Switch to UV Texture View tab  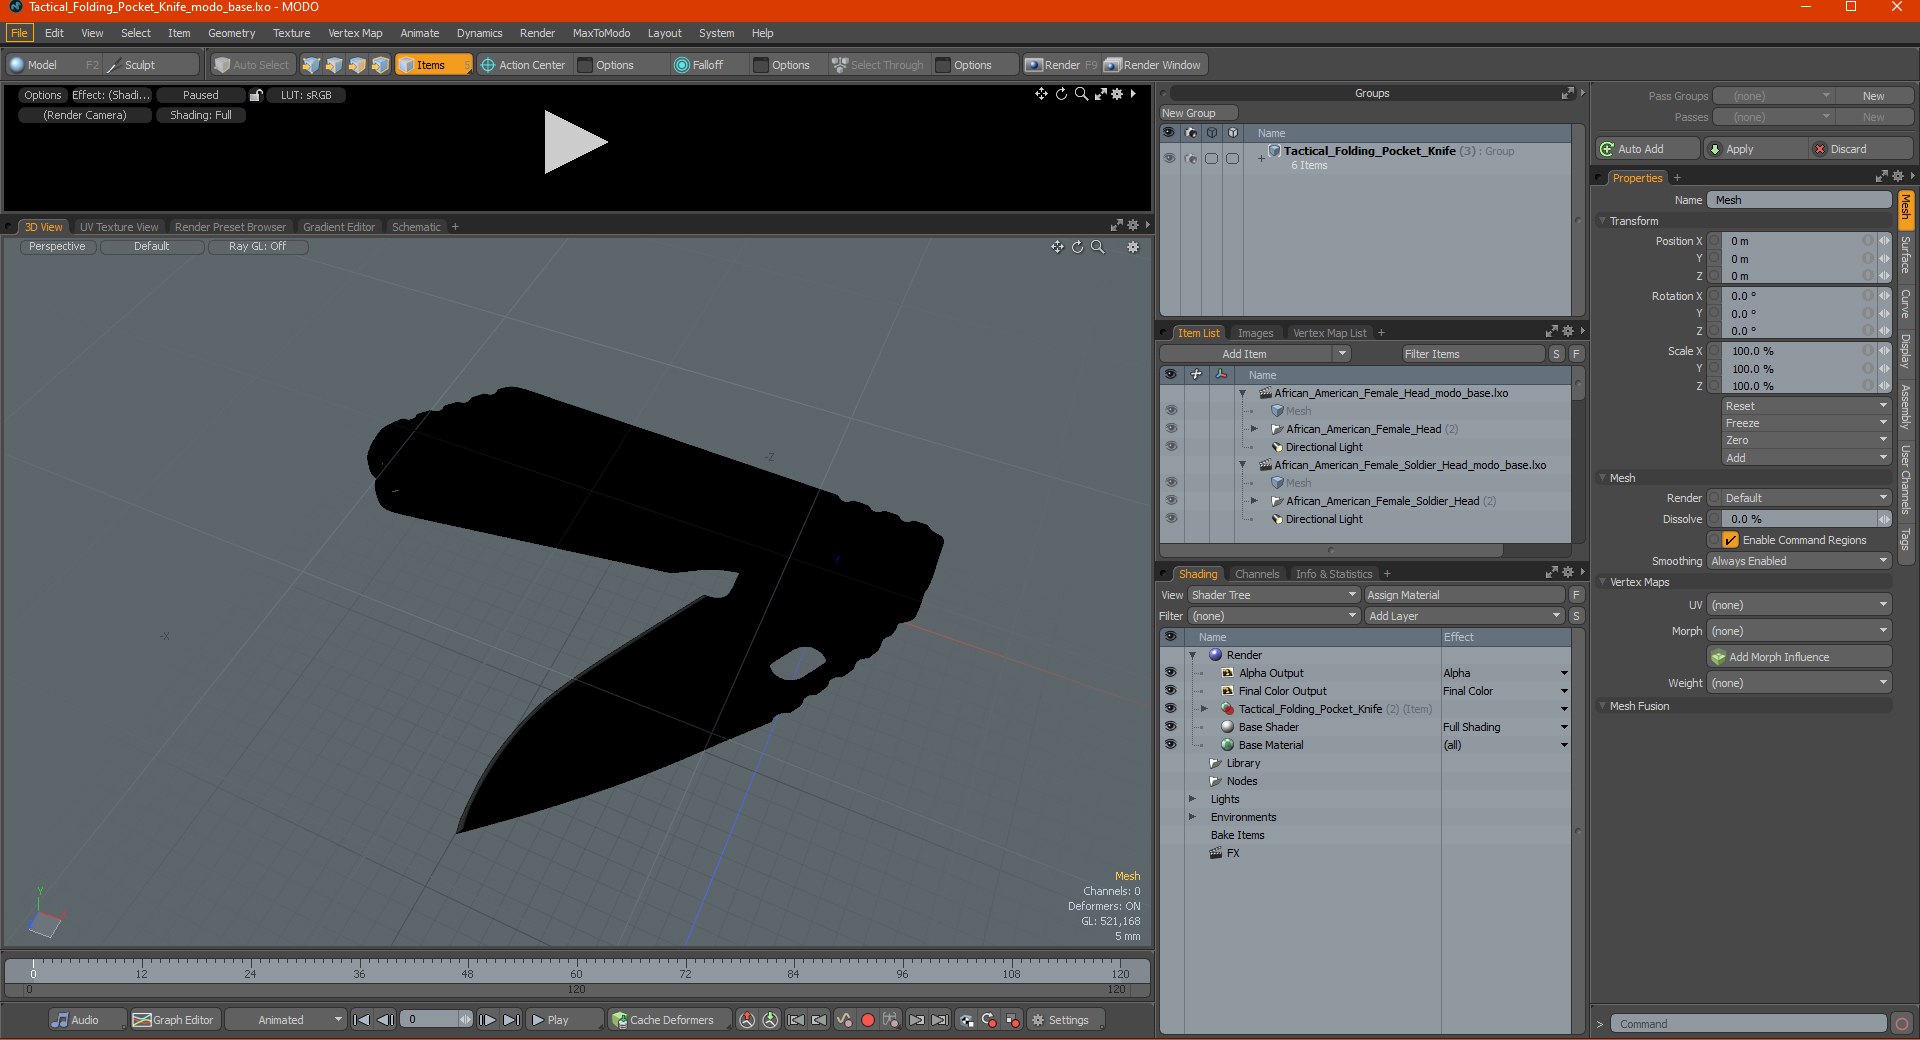119,227
